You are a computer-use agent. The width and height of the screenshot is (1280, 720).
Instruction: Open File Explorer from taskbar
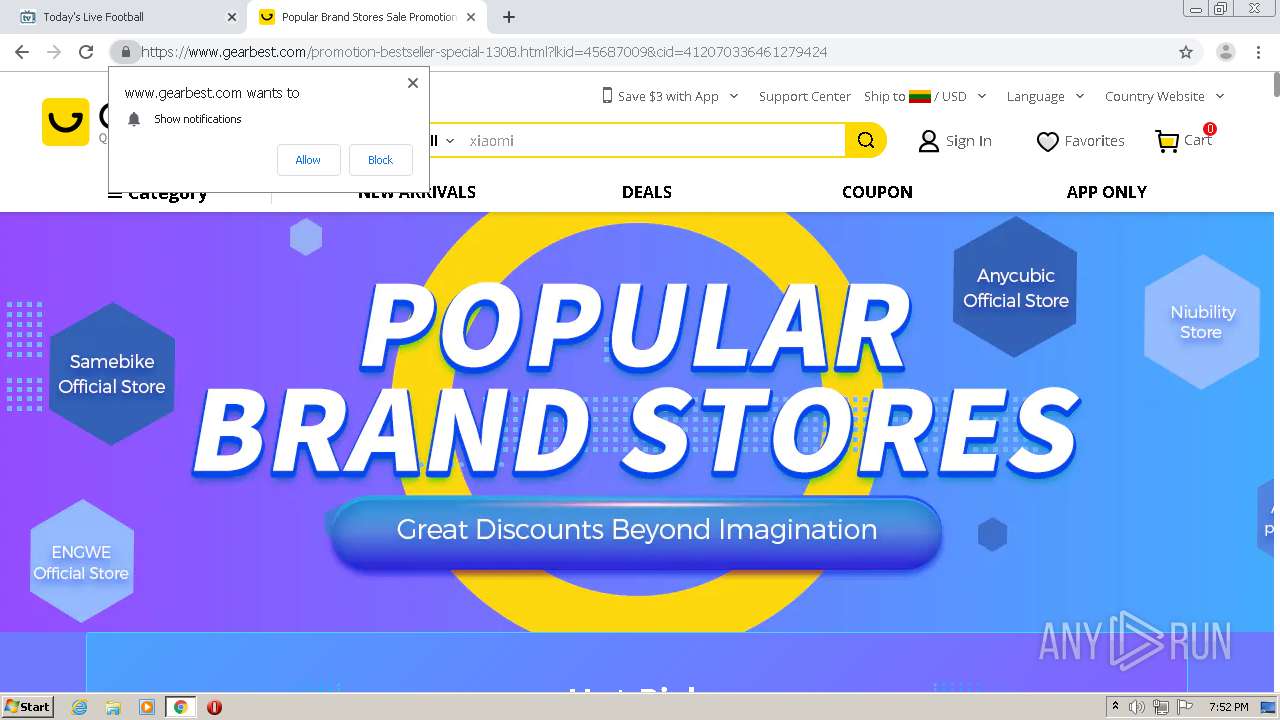(113, 707)
